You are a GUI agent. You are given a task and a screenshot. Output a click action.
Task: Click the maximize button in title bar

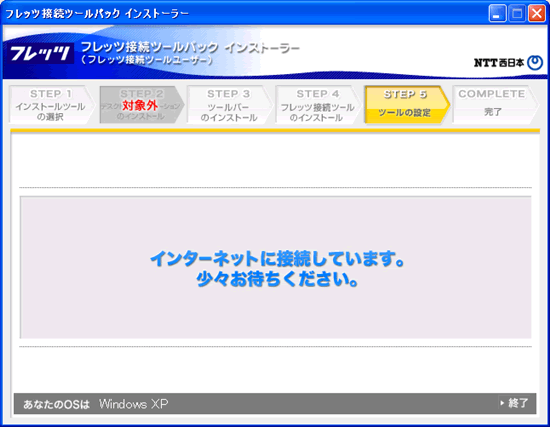[x=517, y=14]
